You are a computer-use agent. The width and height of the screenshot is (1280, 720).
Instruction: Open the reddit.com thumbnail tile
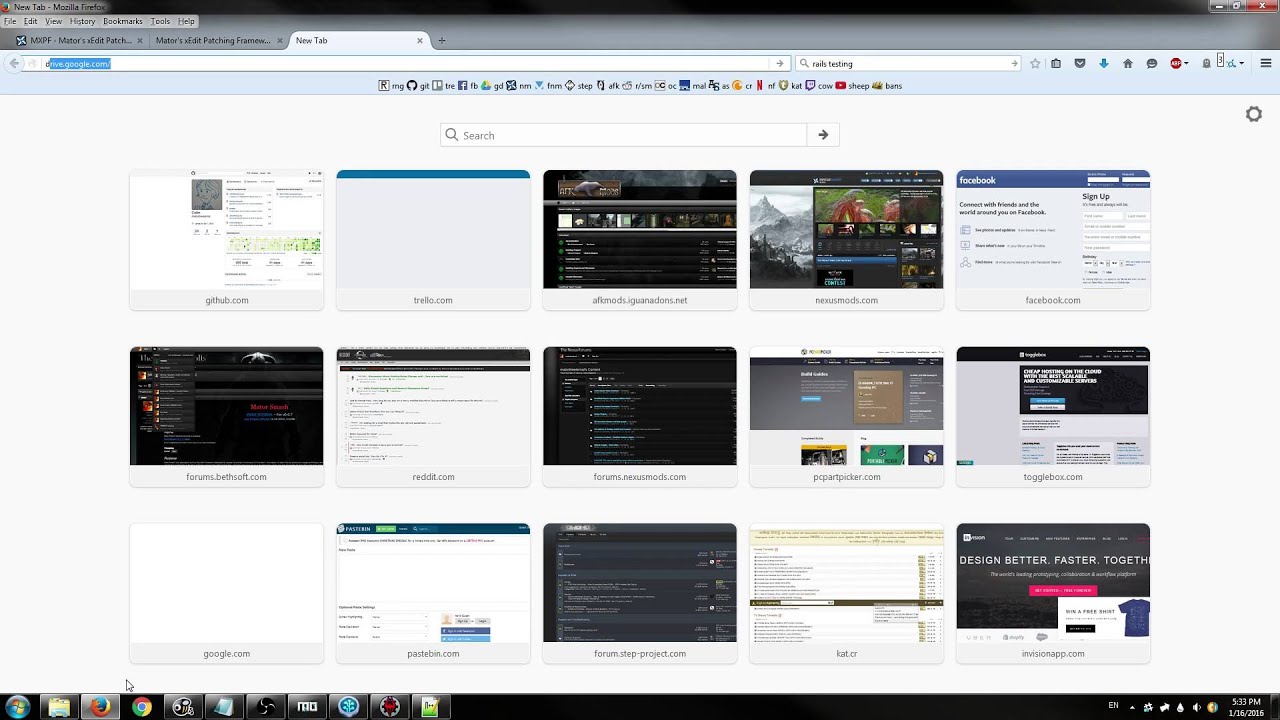[433, 417]
